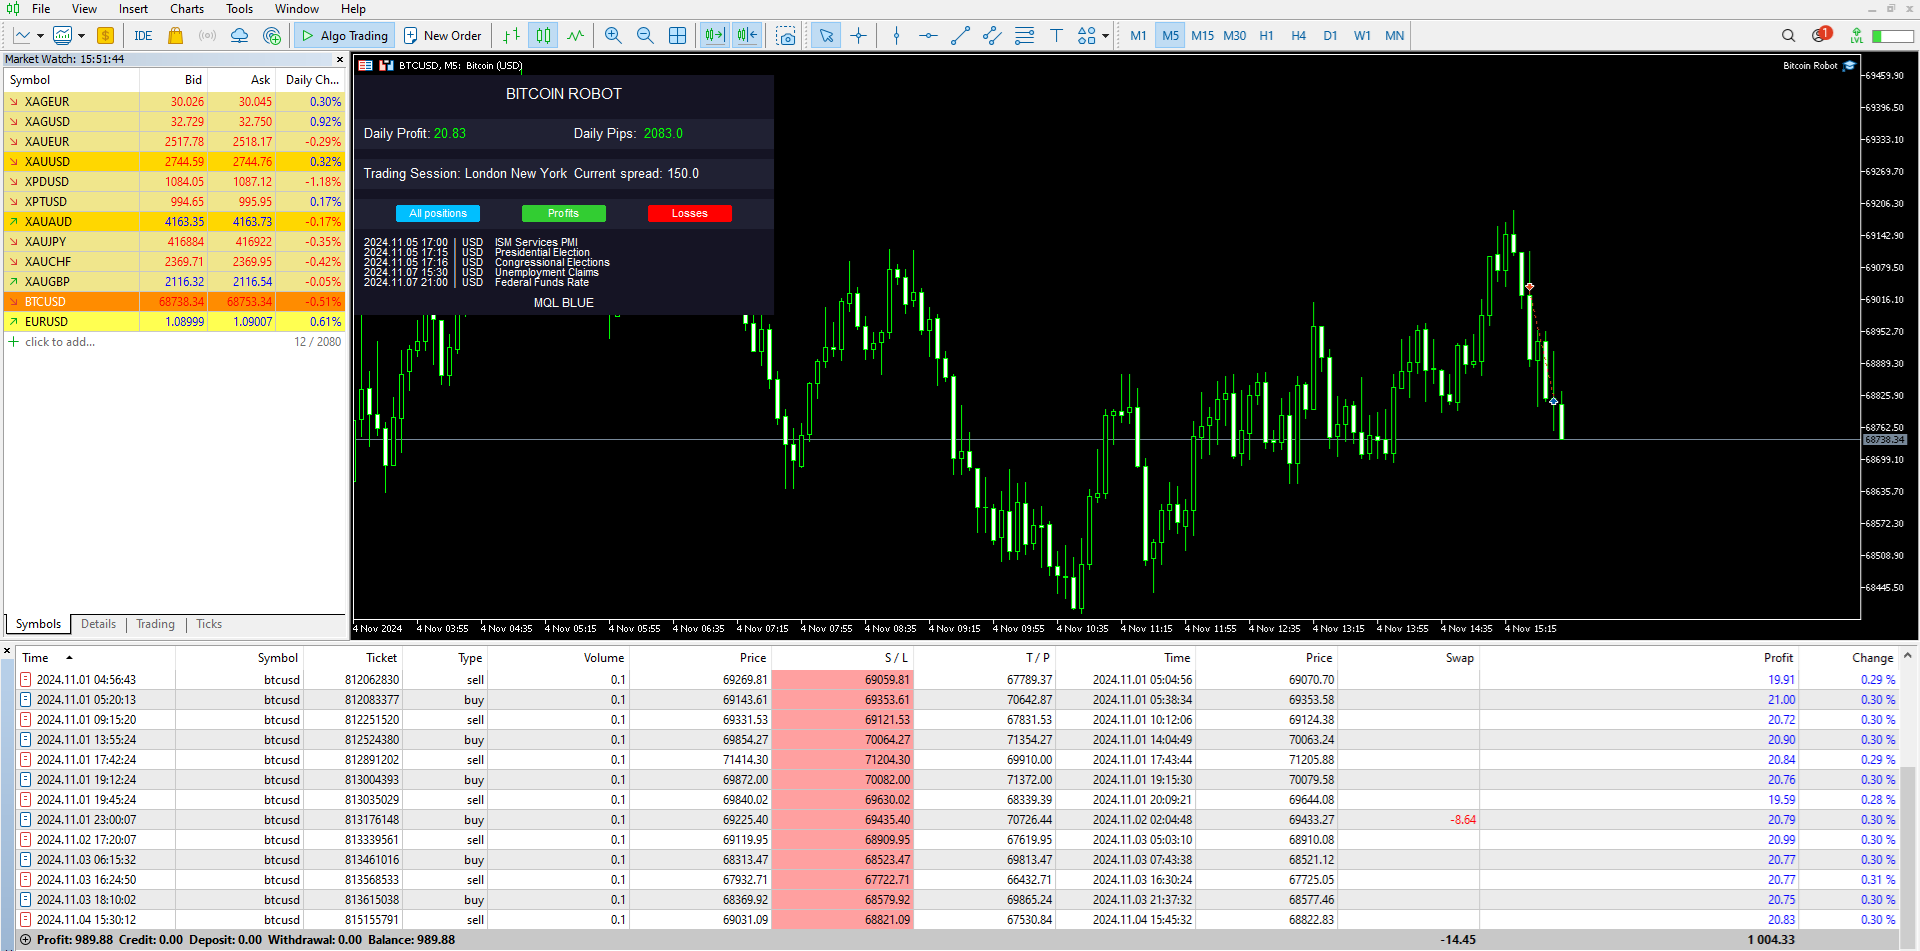Screen dimensions: 1920x951
Task: Switch chart to candlesticks mode
Action: (543, 36)
